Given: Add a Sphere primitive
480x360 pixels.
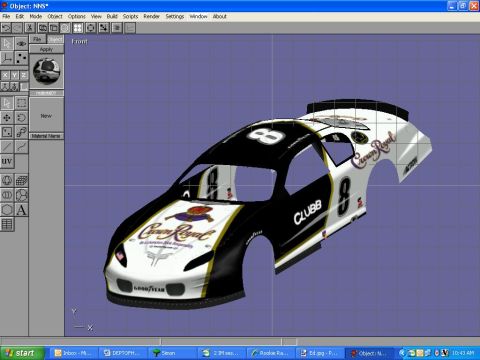Looking at the screenshot, I should tap(7, 180).
